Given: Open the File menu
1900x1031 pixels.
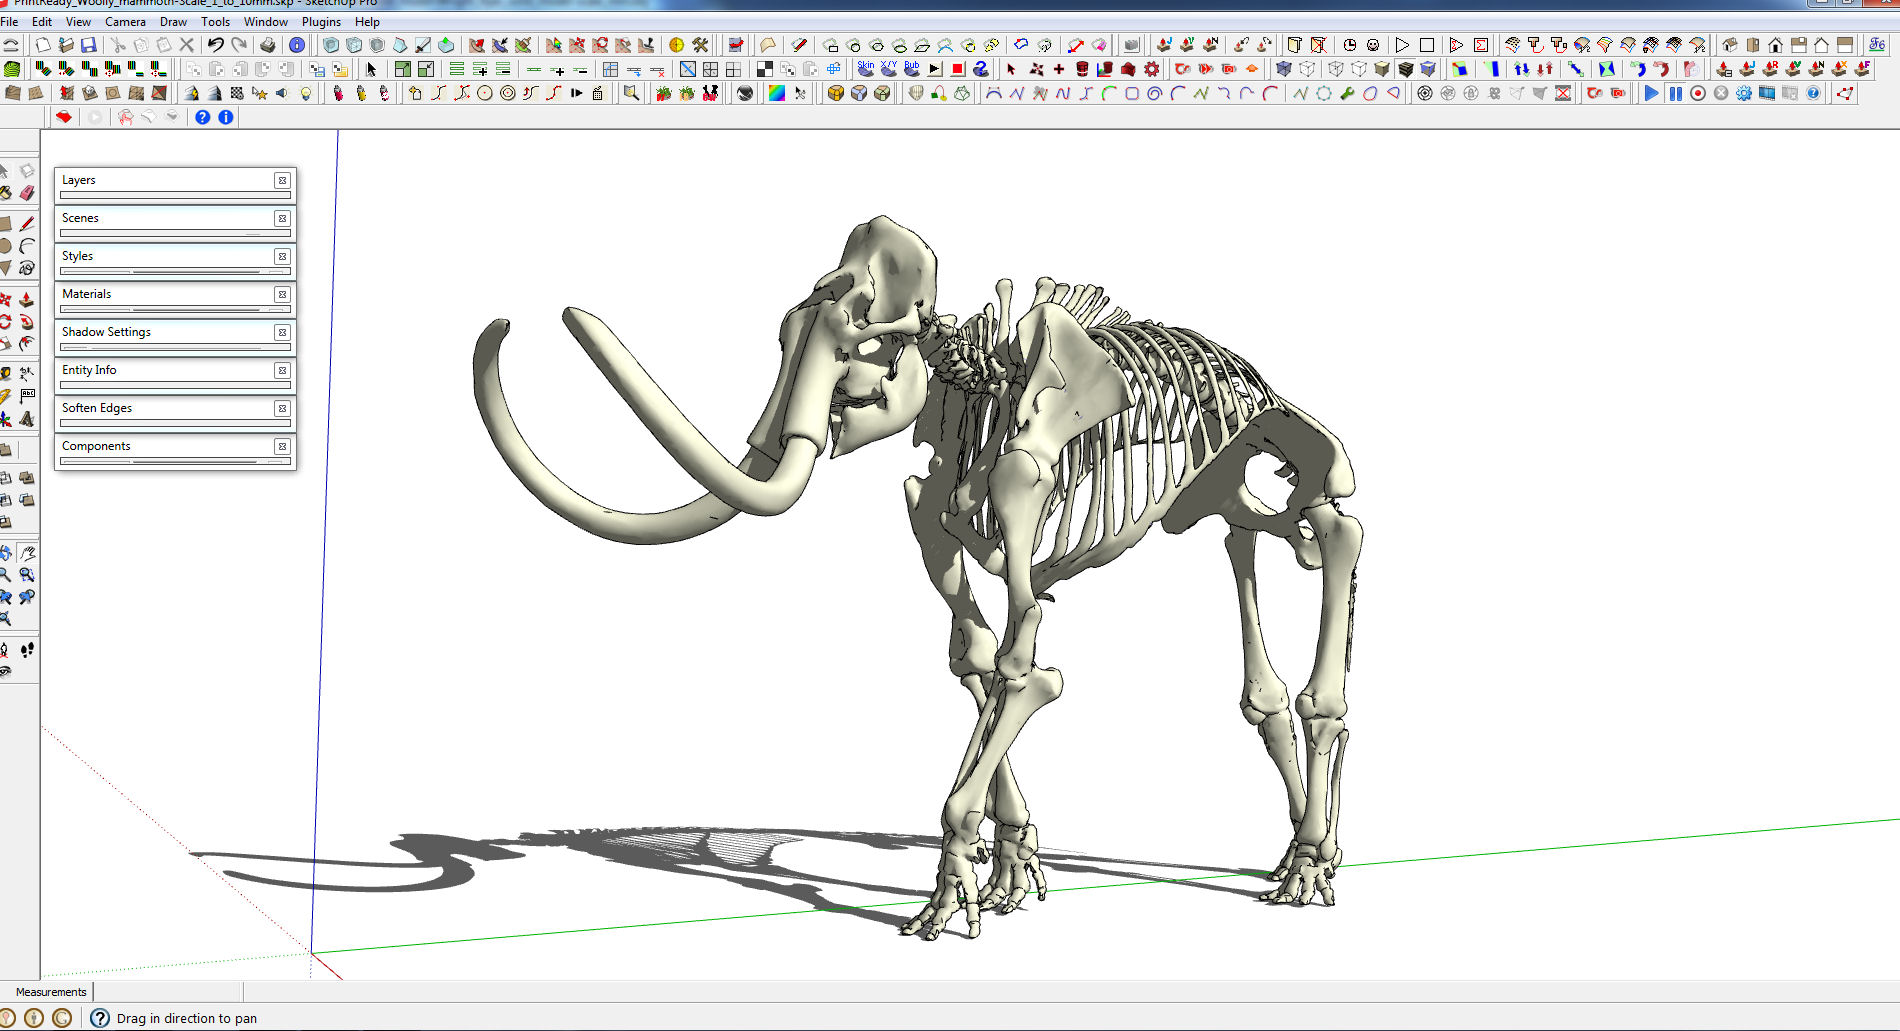Looking at the screenshot, I should (x=10, y=22).
